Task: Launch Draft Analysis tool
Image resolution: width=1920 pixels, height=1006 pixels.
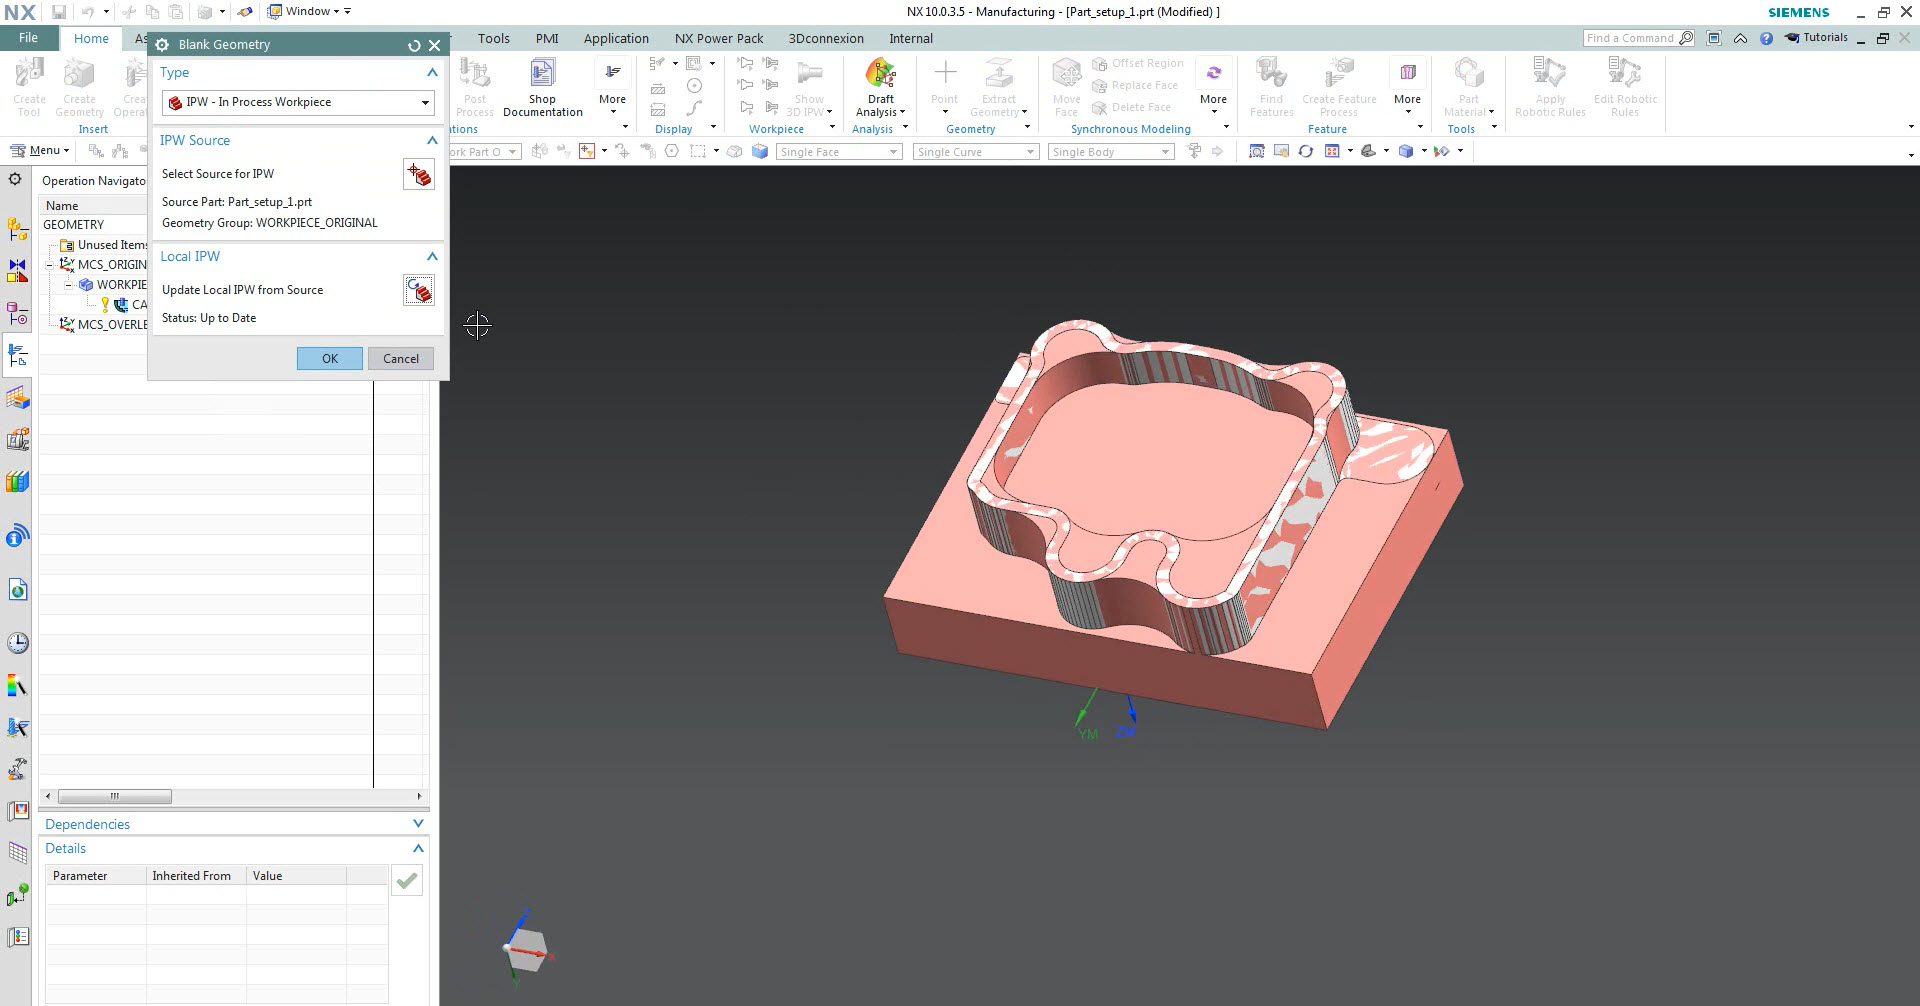Action: pyautogui.click(x=880, y=88)
